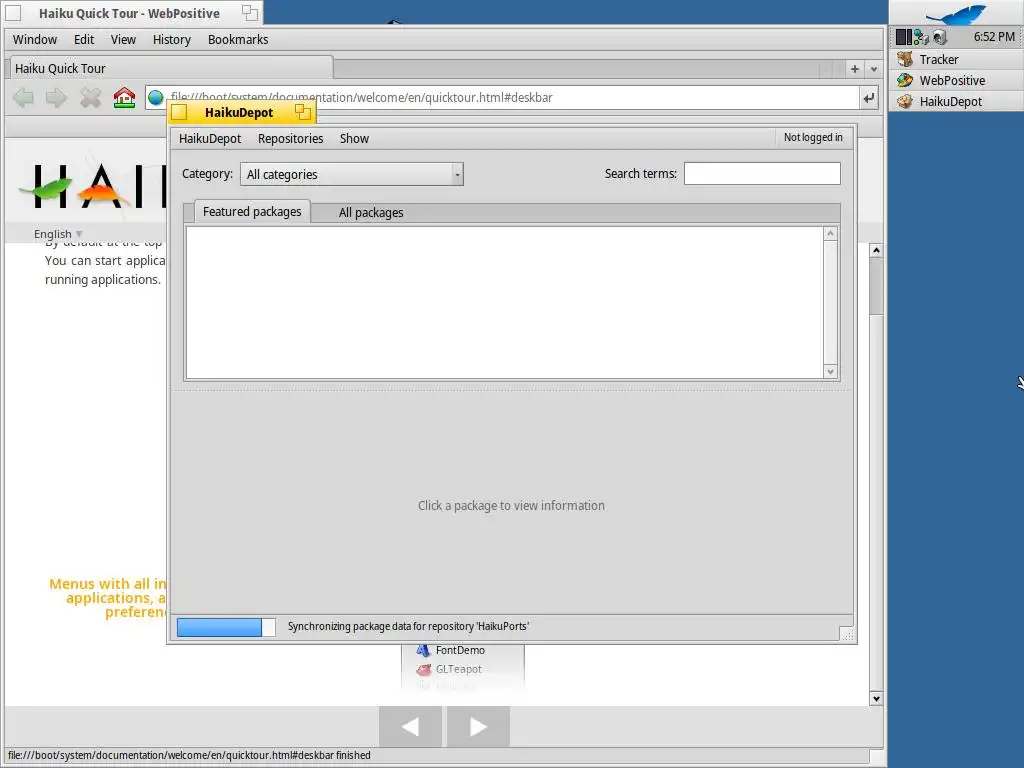Click the web page scroll up arrow
1024x768 pixels.
point(876,251)
